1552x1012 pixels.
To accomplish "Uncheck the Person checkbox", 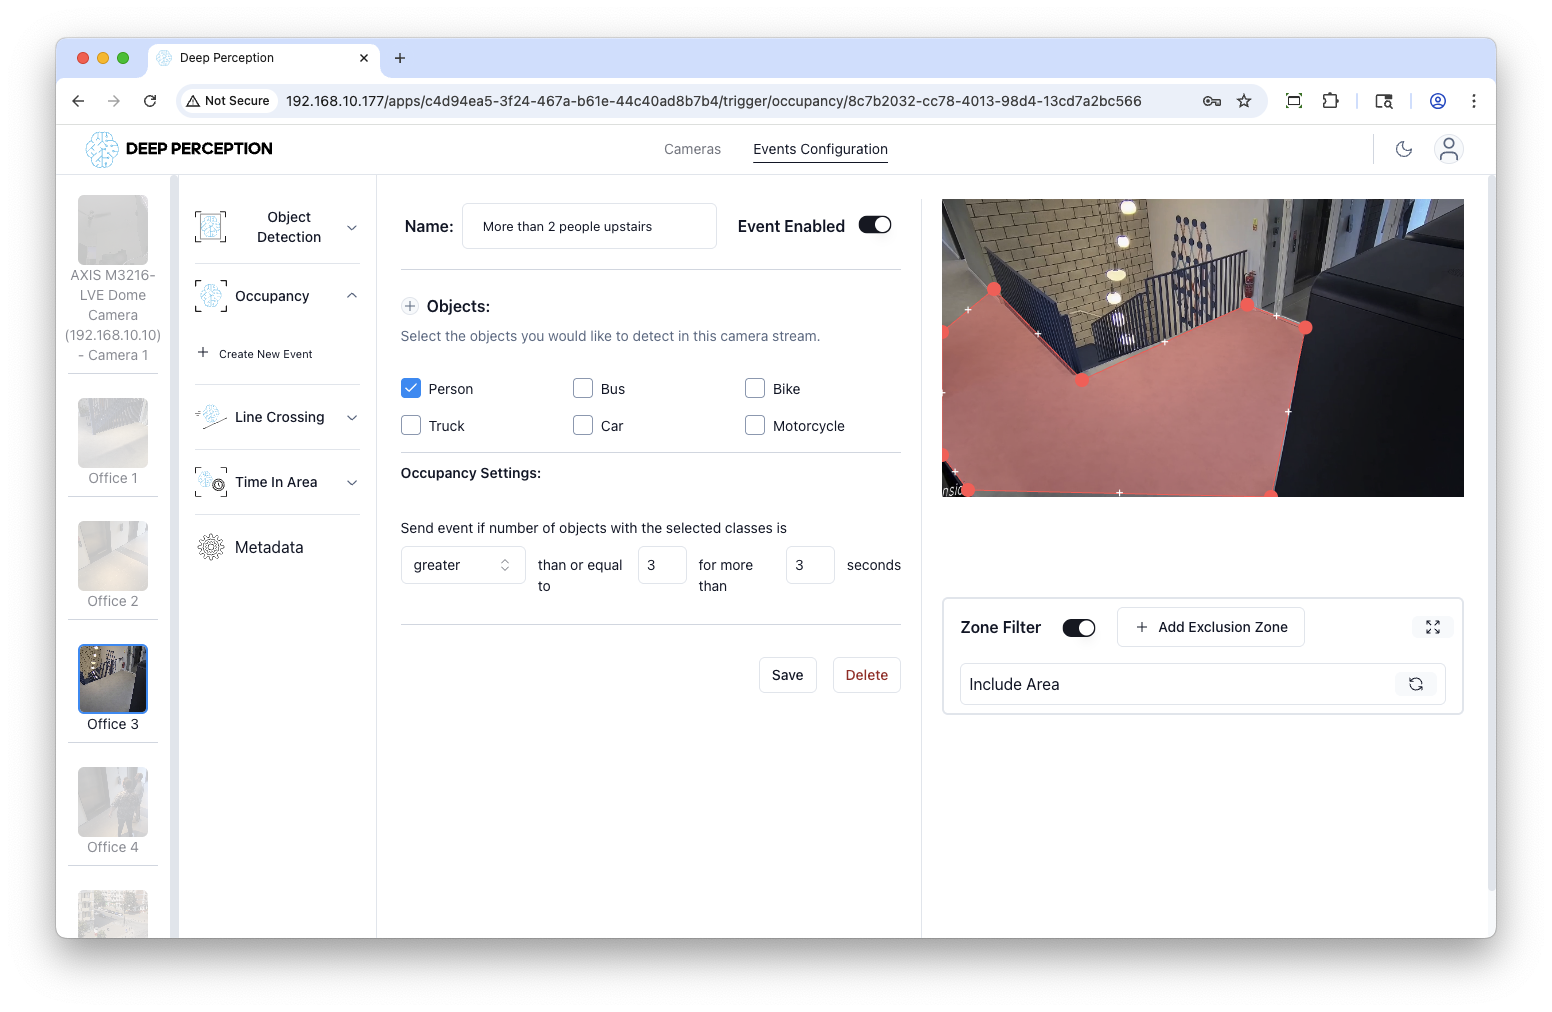I will pos(411,388).
